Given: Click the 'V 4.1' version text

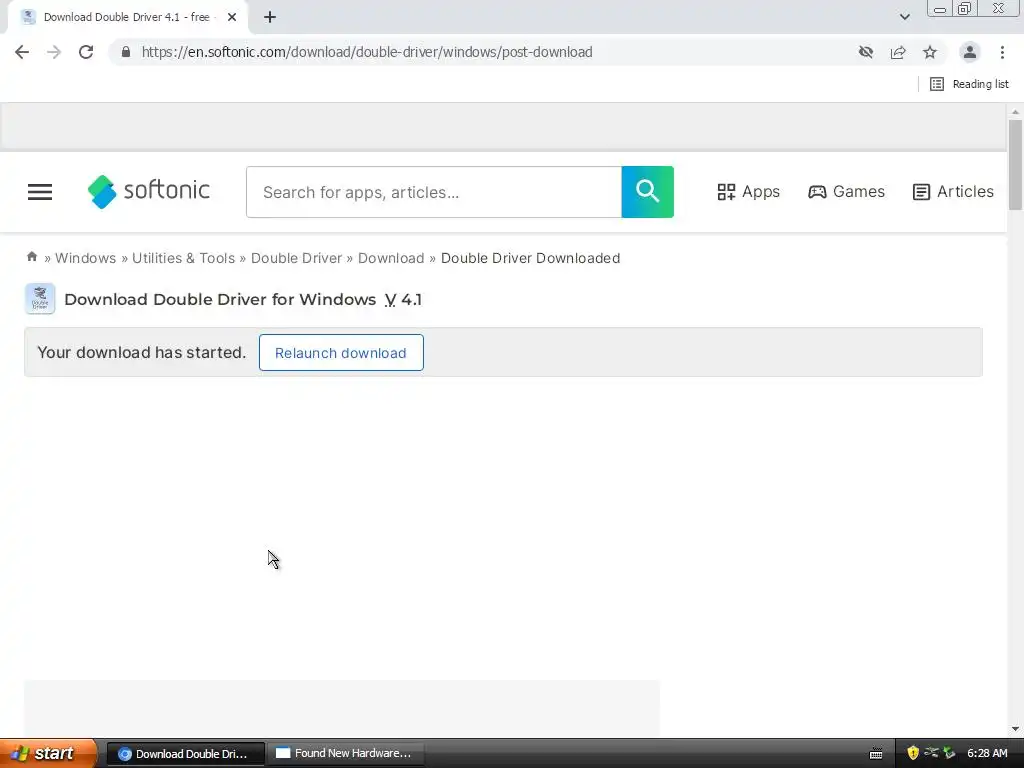Looking at the screenshot, I should [x=403, y=300].
